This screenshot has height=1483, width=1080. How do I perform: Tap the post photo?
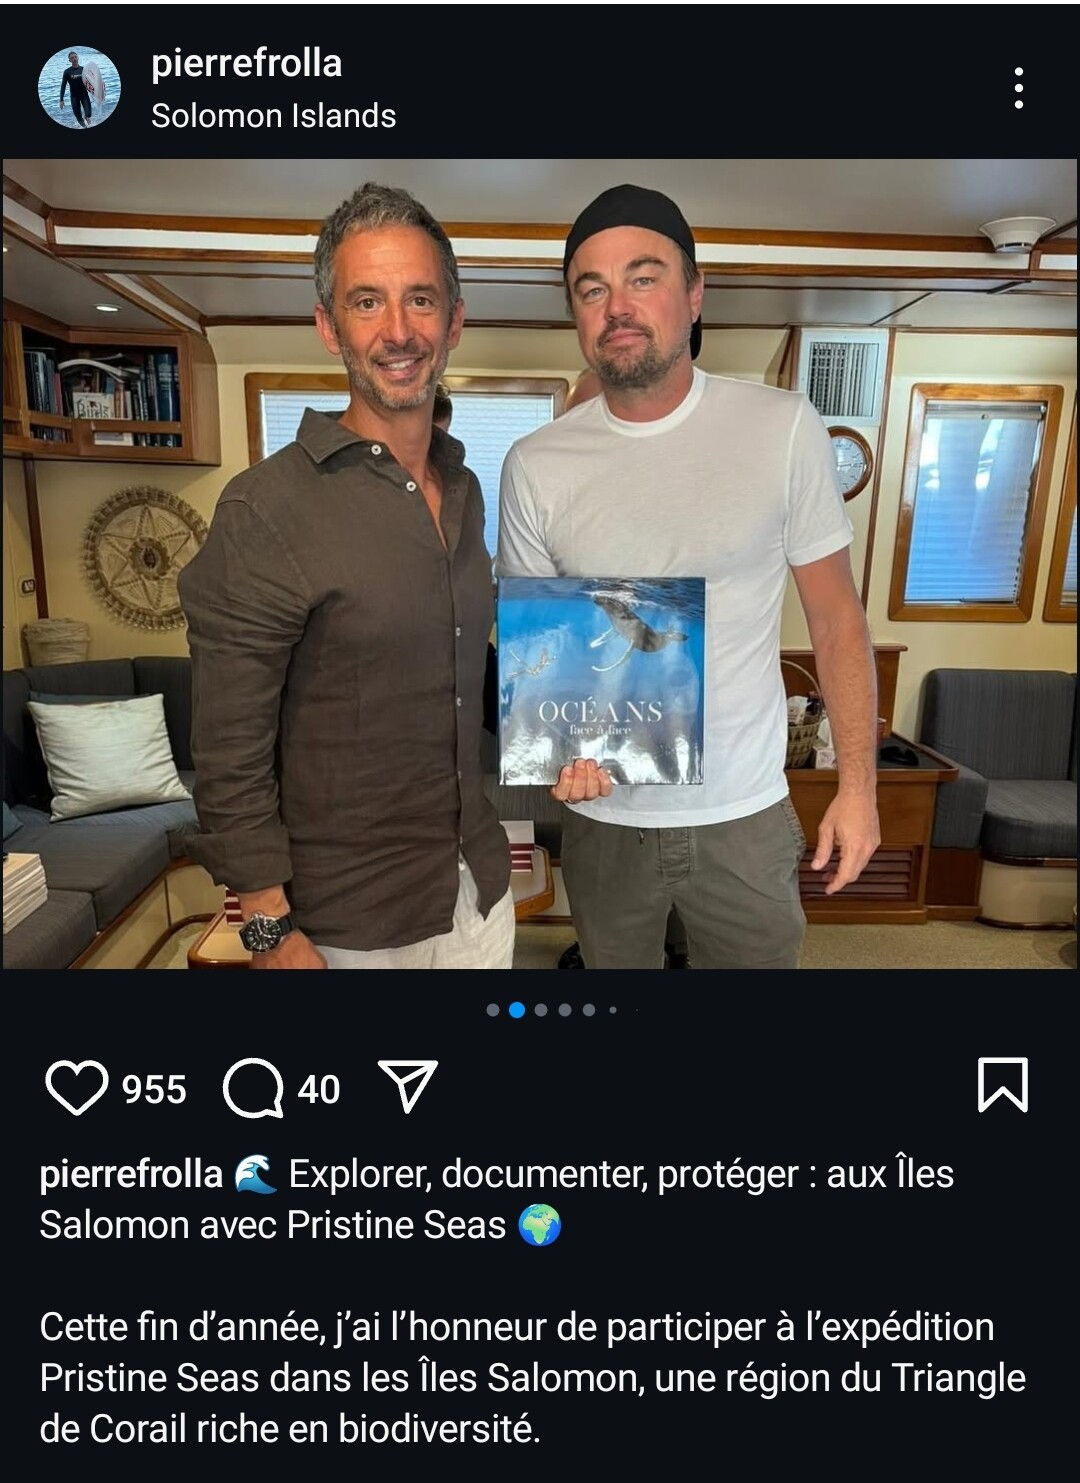coord(540,564)
